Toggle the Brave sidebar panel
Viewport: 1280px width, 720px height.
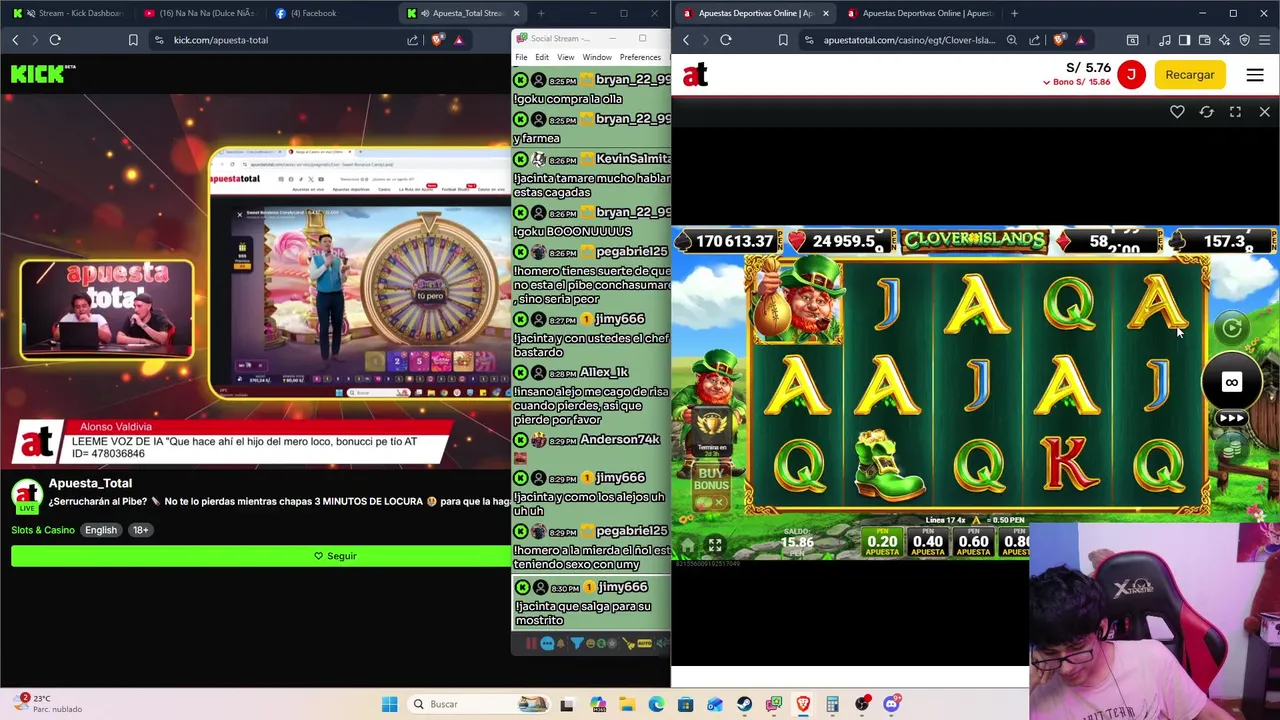1185,40
